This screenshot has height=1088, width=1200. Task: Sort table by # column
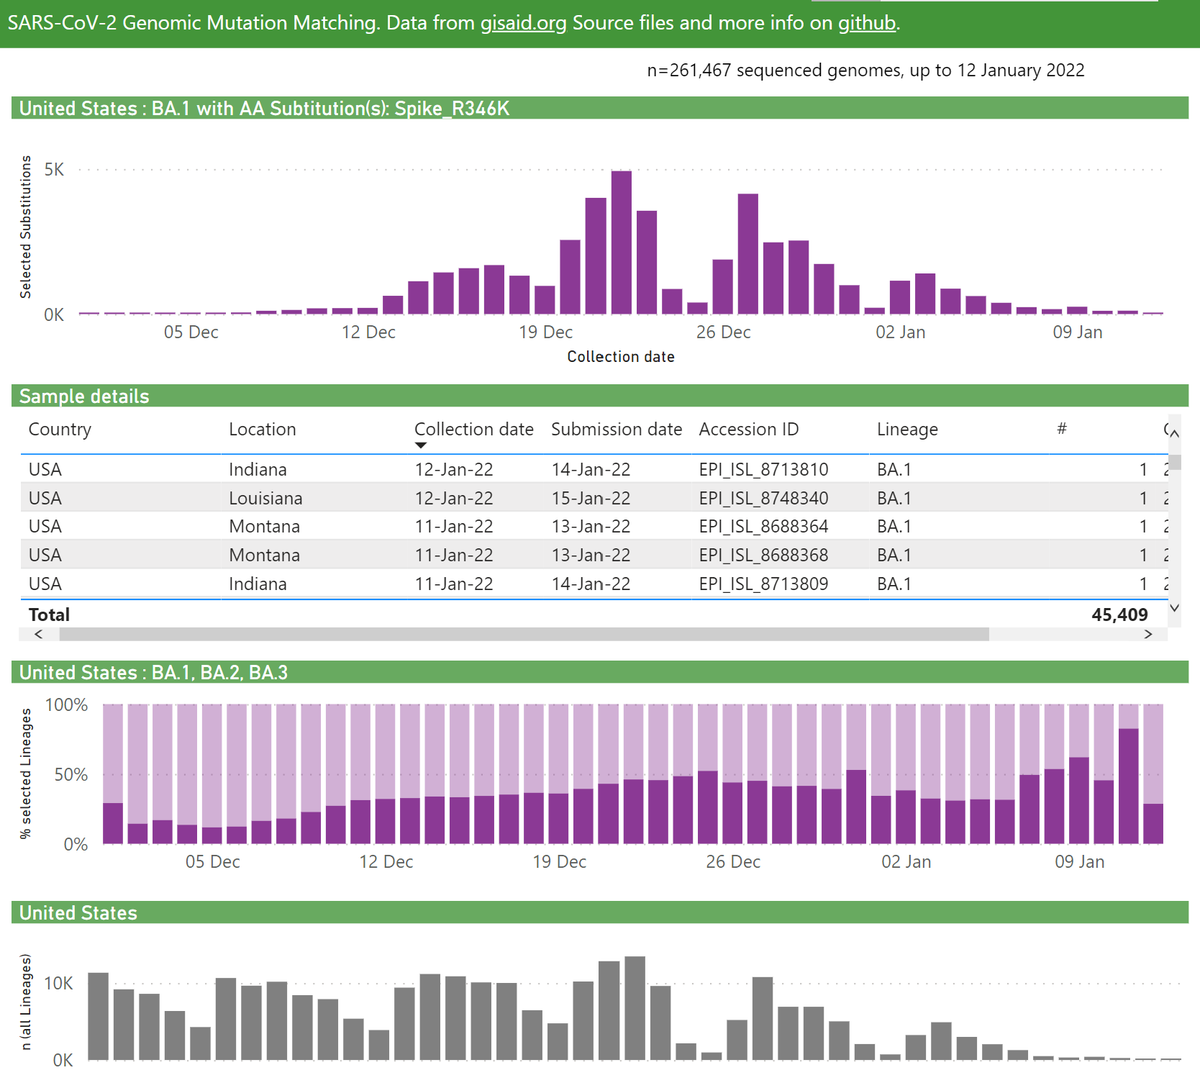1061,429
